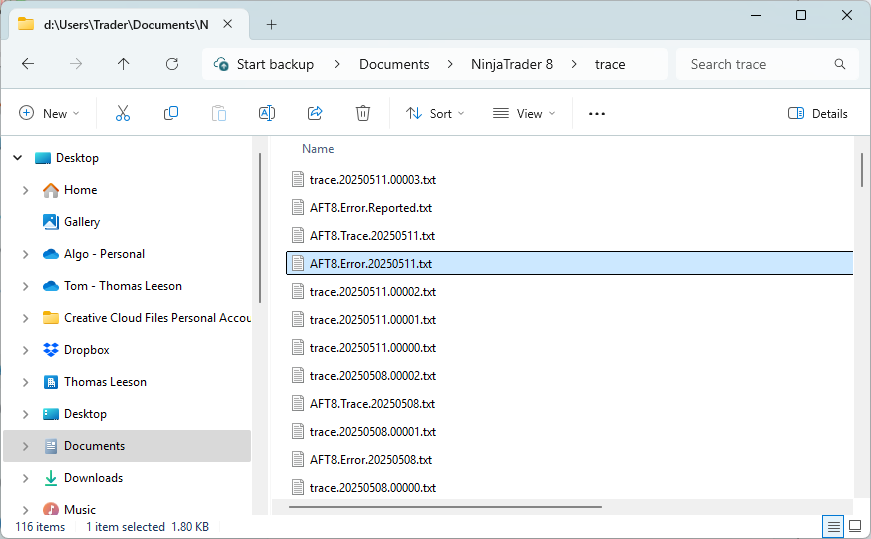The height and width of the screenshot is (539, 871).
Task: Open Algo - Personal OneDrive folder
Action: 104,254
